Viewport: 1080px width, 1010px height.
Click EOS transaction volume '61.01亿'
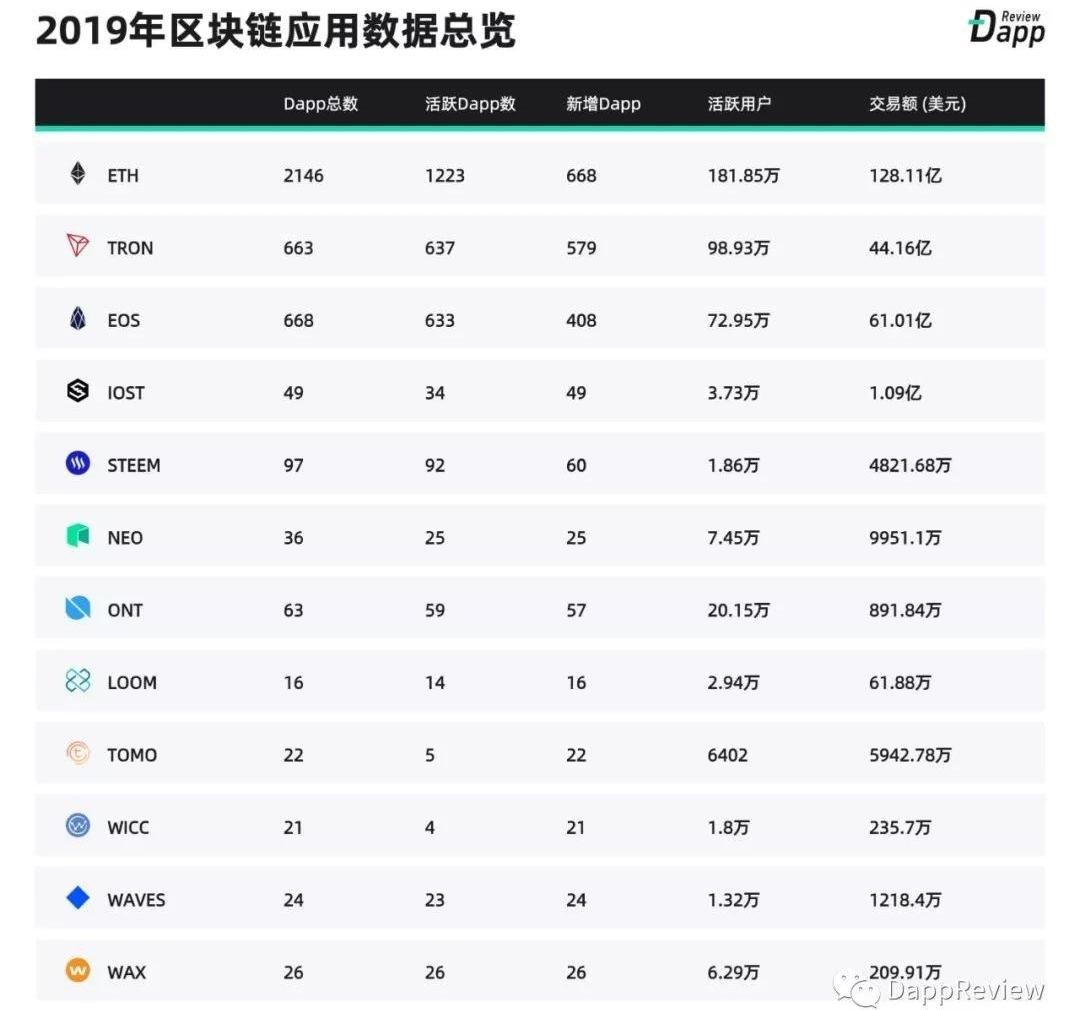tap(900, 320)
